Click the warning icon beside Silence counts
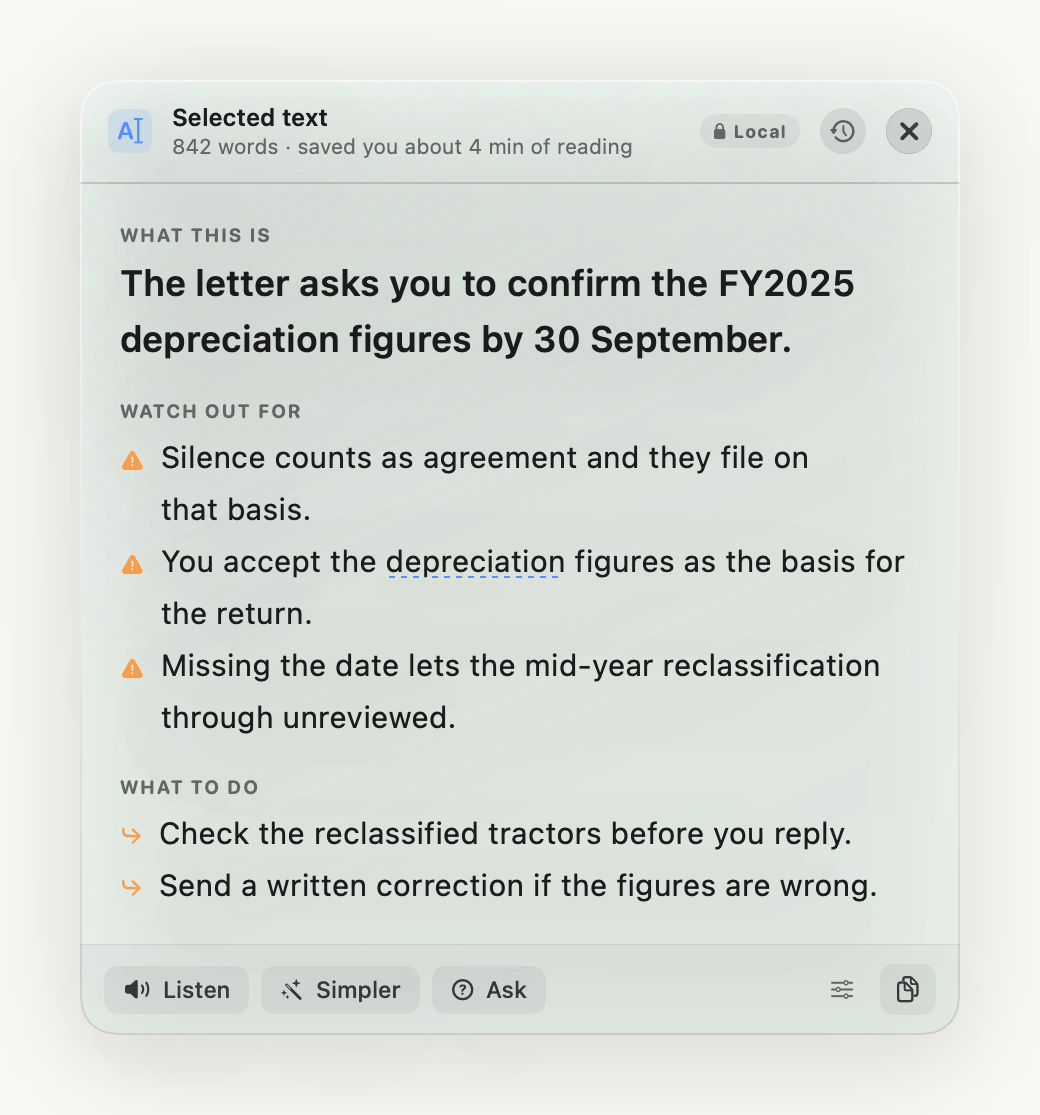Viewport: 1040px width, 1115px height. 132,461
